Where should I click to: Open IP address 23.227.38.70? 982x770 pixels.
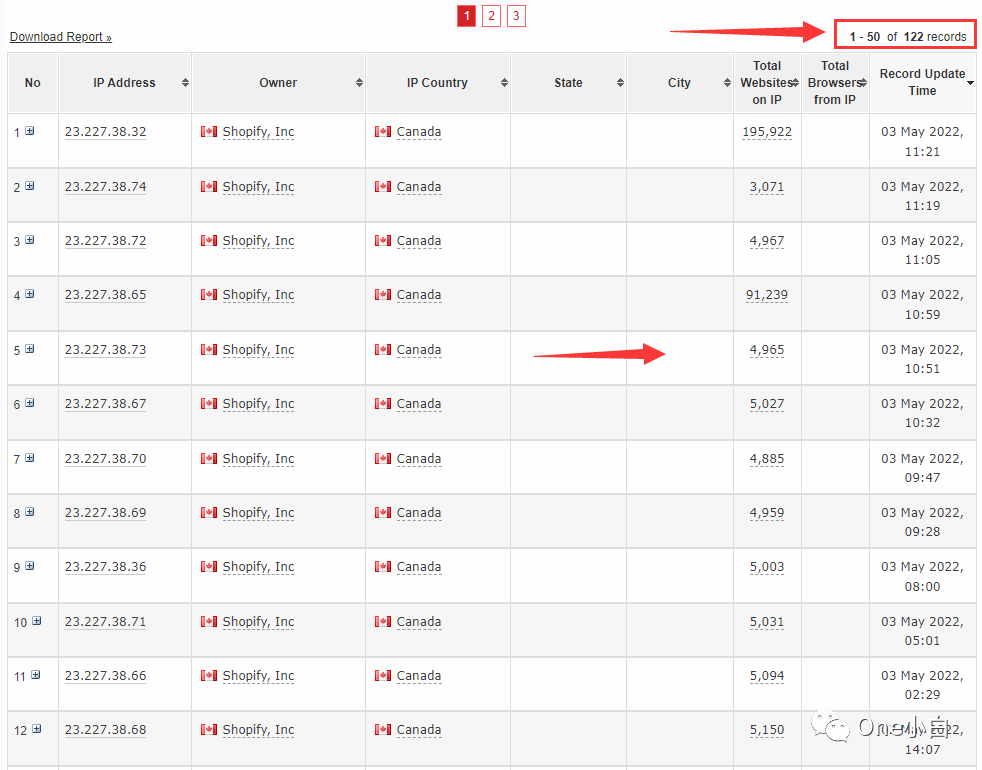coord(105,459)
